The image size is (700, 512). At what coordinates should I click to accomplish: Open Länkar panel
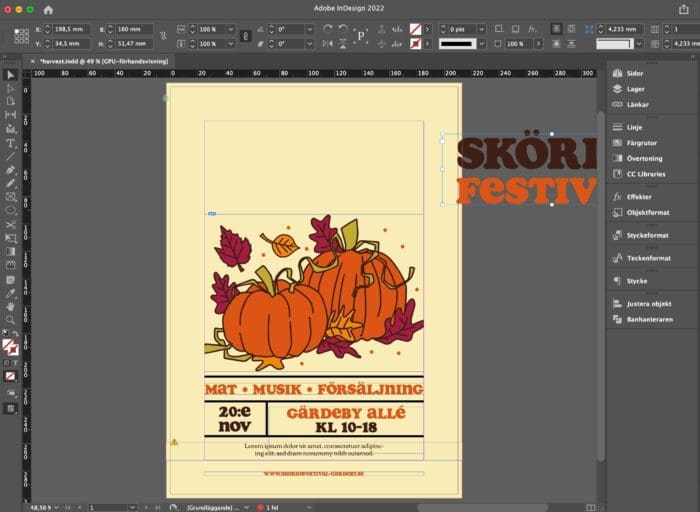tap(637, 104)
